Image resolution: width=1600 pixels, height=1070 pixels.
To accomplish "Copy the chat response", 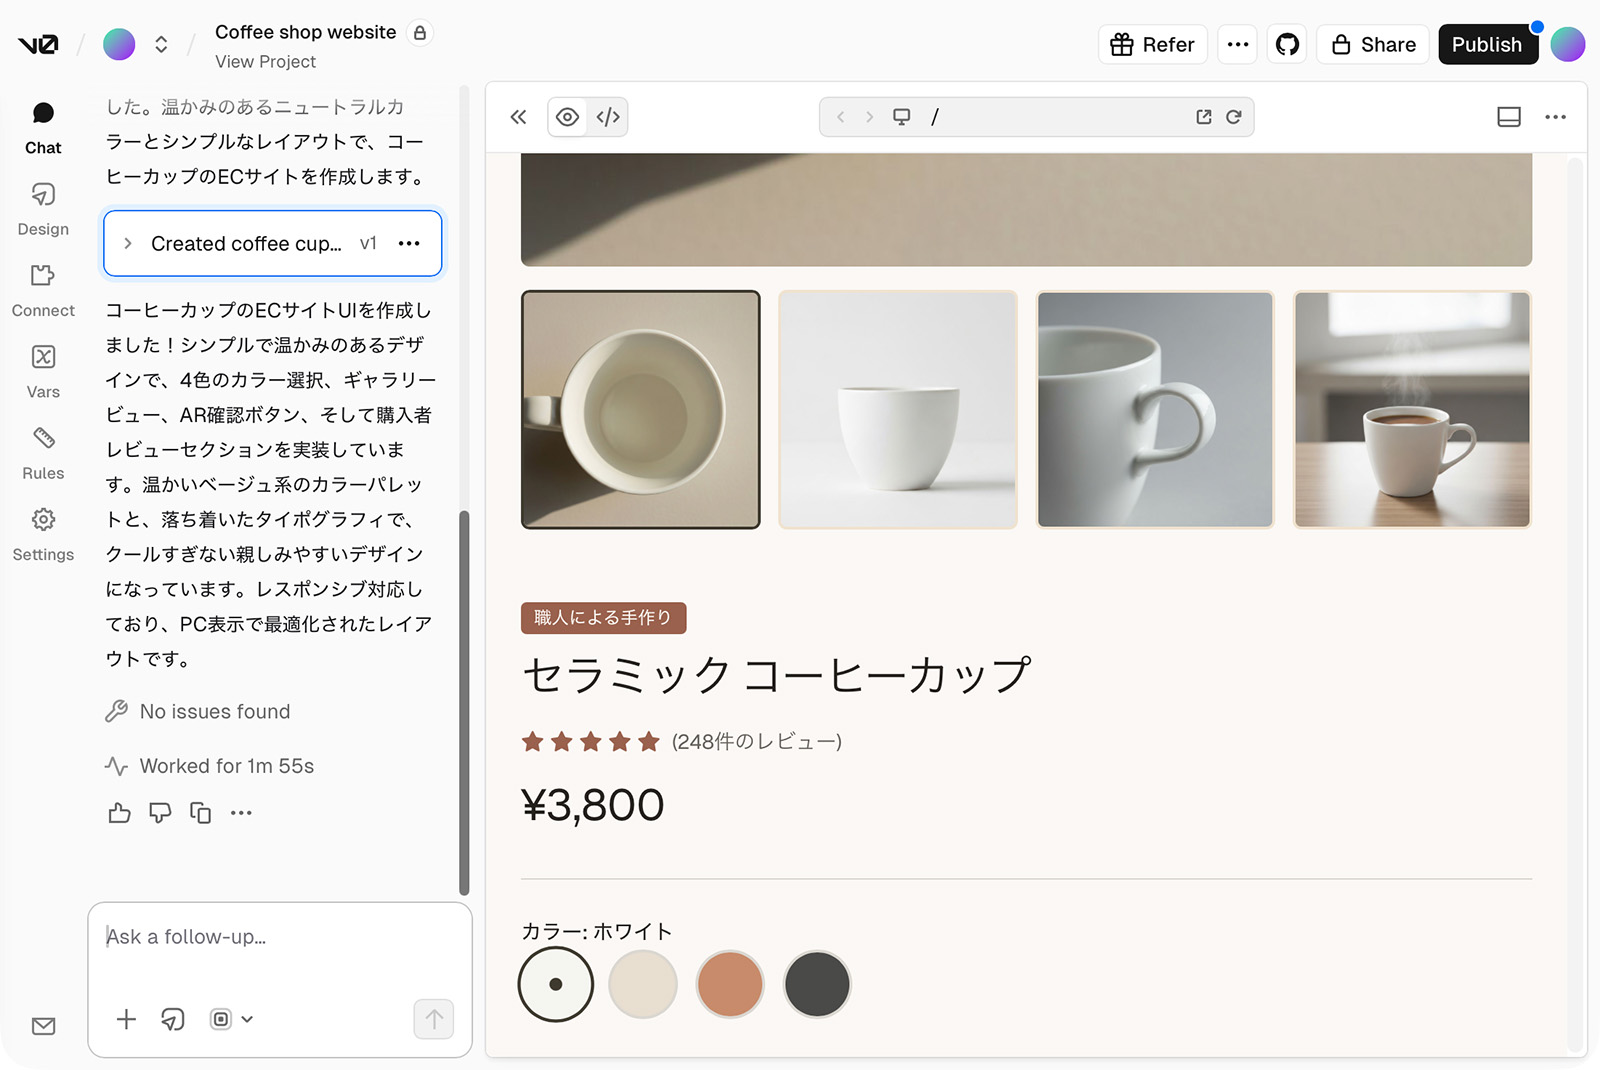I will [201, 813].
